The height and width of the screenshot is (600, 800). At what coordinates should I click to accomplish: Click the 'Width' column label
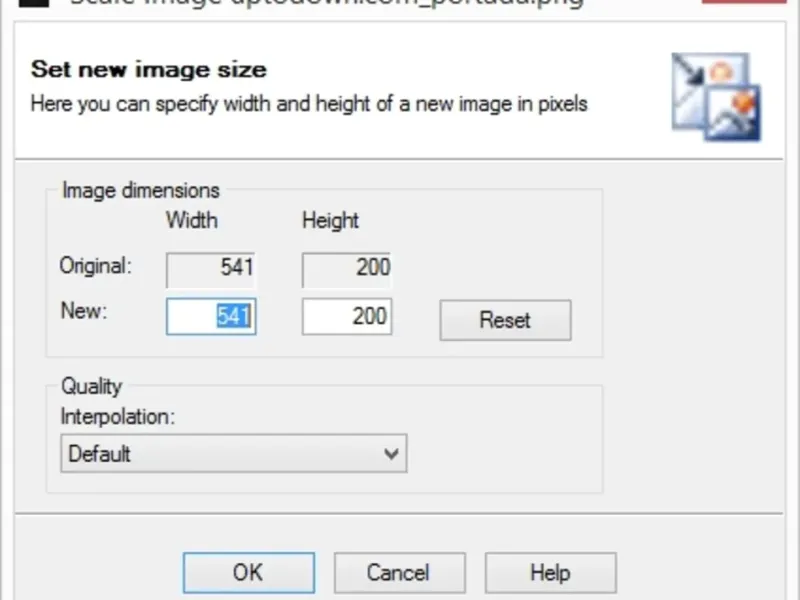pyautogui.click(x=192, y=220)
